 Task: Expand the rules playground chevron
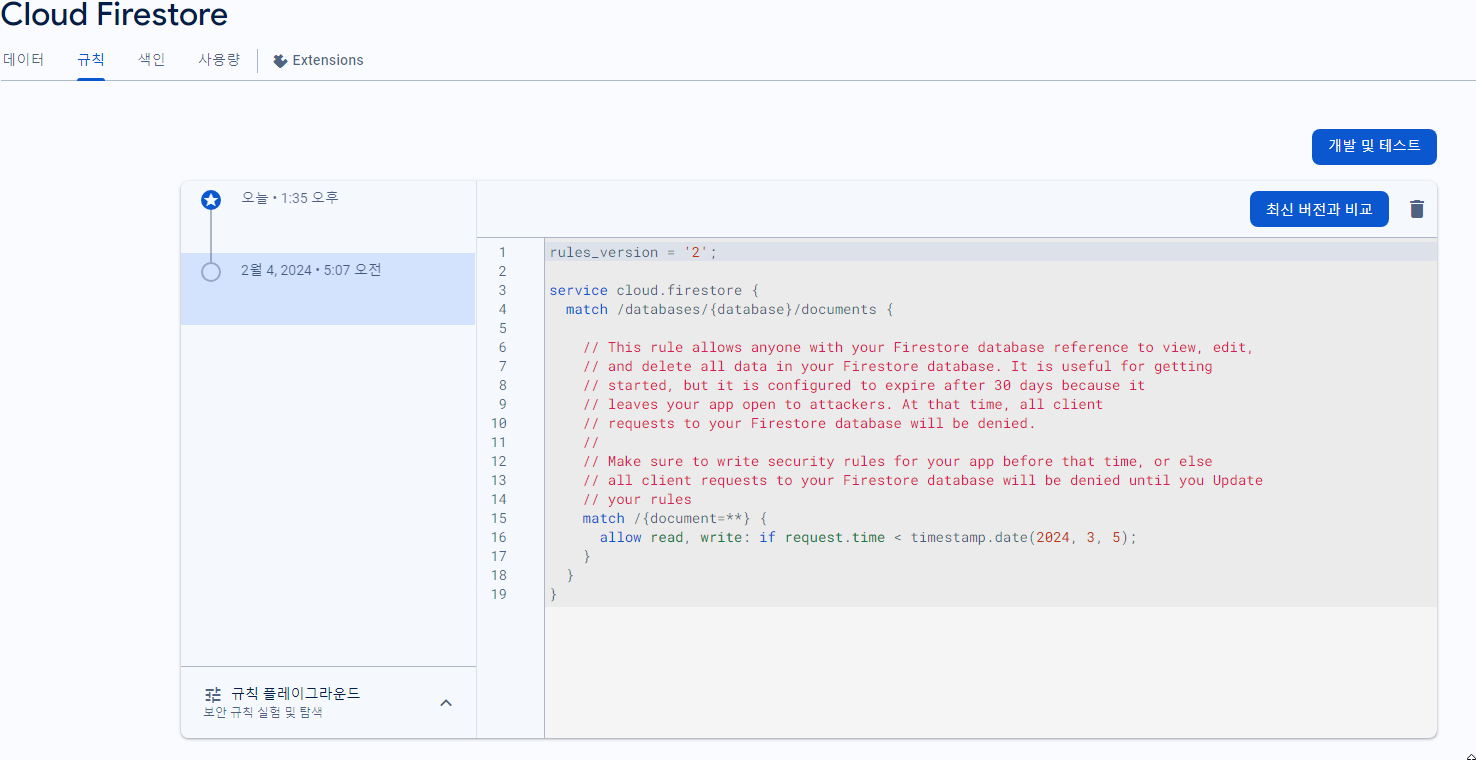[x=446, y=702]
